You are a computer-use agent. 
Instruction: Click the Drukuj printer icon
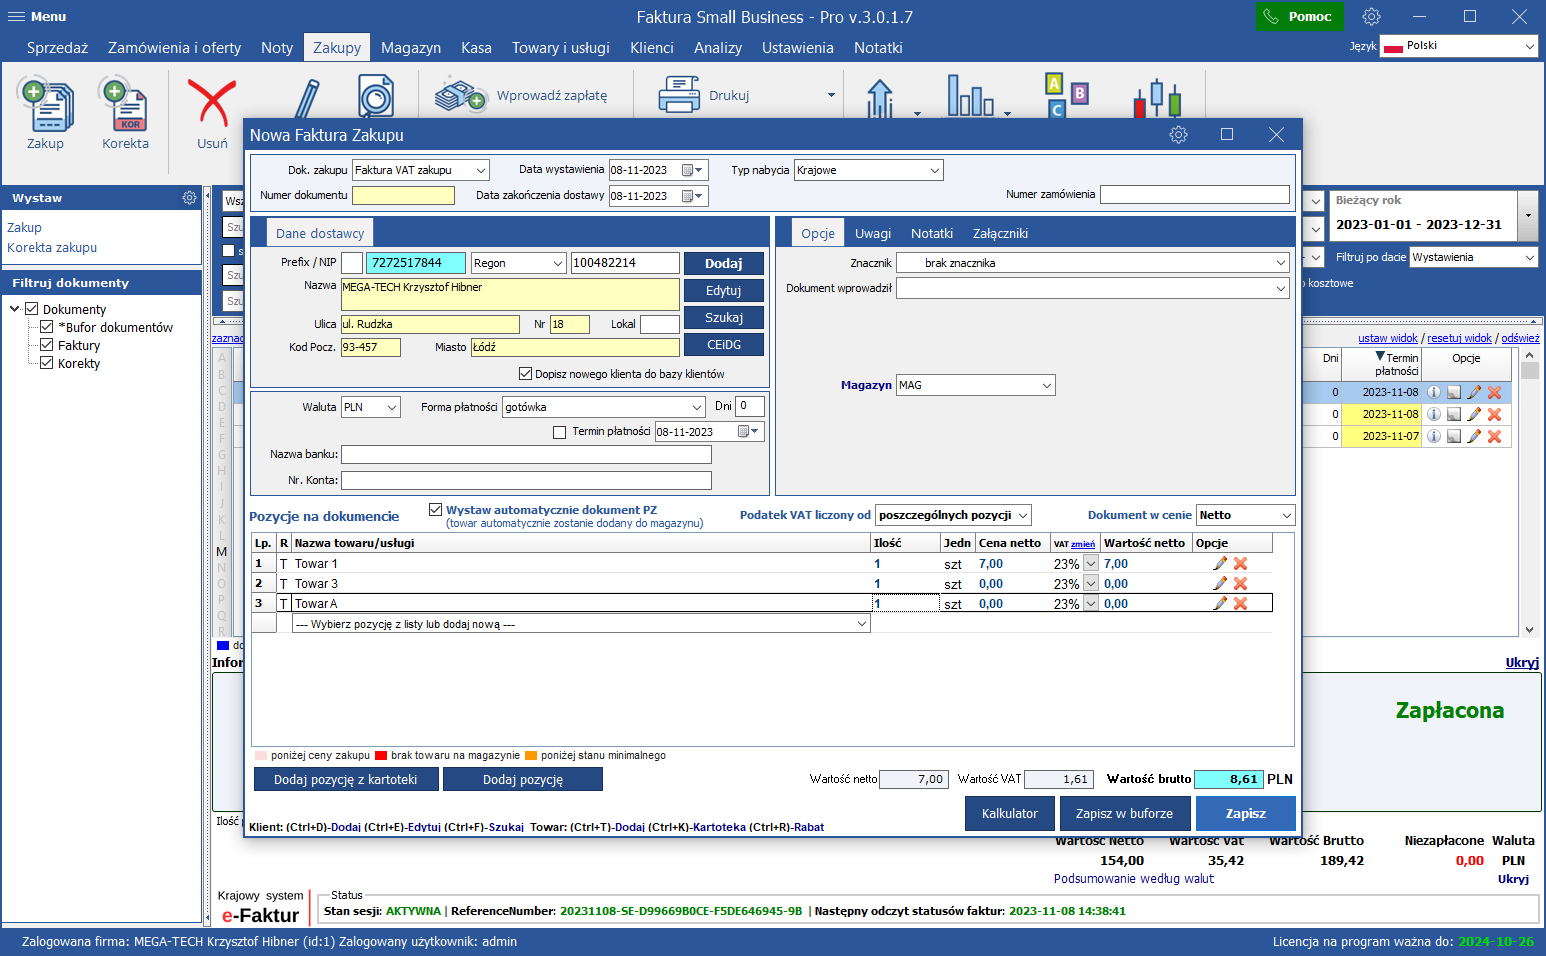pos(679,95)
